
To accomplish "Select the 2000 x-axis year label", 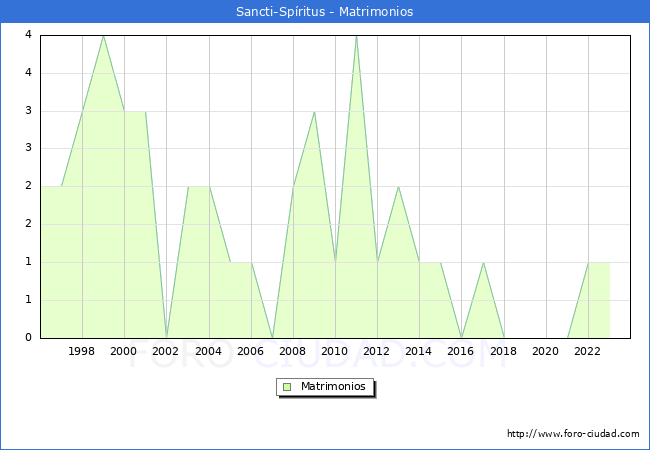I will pos(124,351).
